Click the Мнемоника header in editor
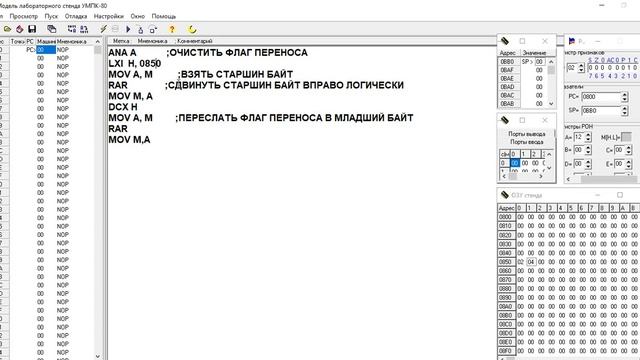 (x=153, y=41)
